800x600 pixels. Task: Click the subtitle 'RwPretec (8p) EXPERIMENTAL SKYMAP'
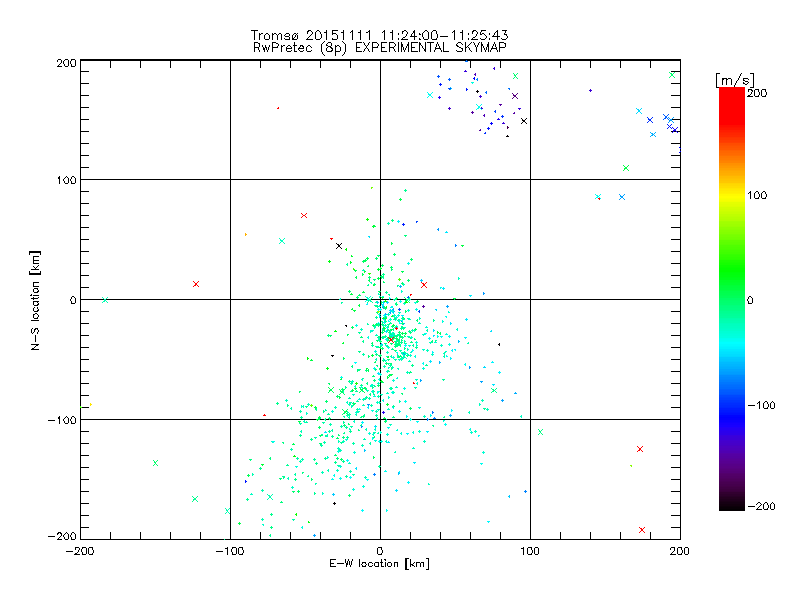(380, 47)
